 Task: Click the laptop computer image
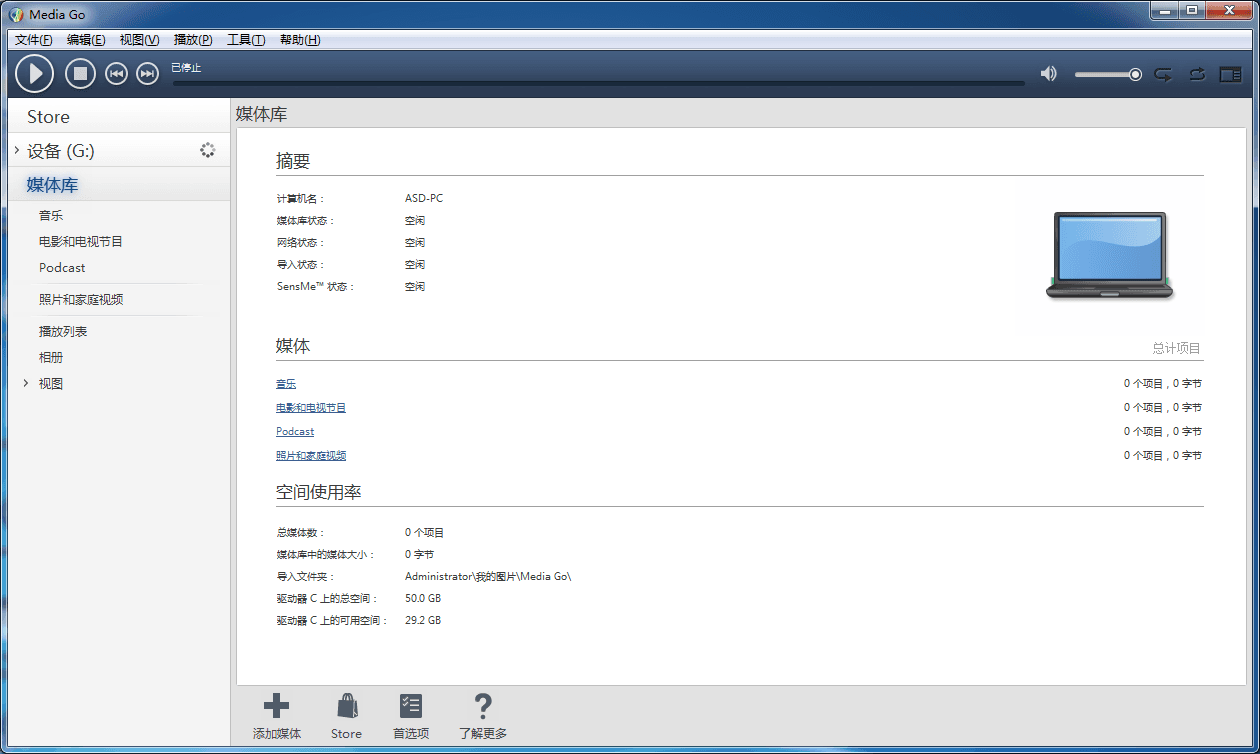point(1109,255)
